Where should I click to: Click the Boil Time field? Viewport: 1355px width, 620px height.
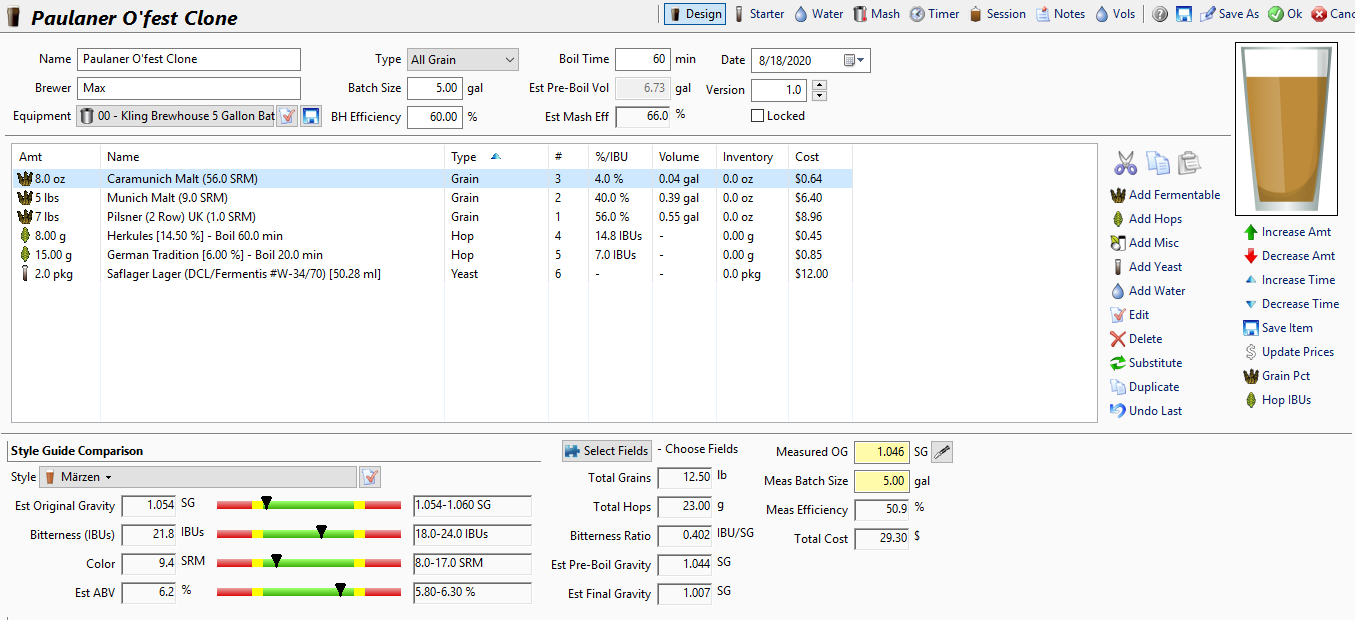tap(642, 59)
